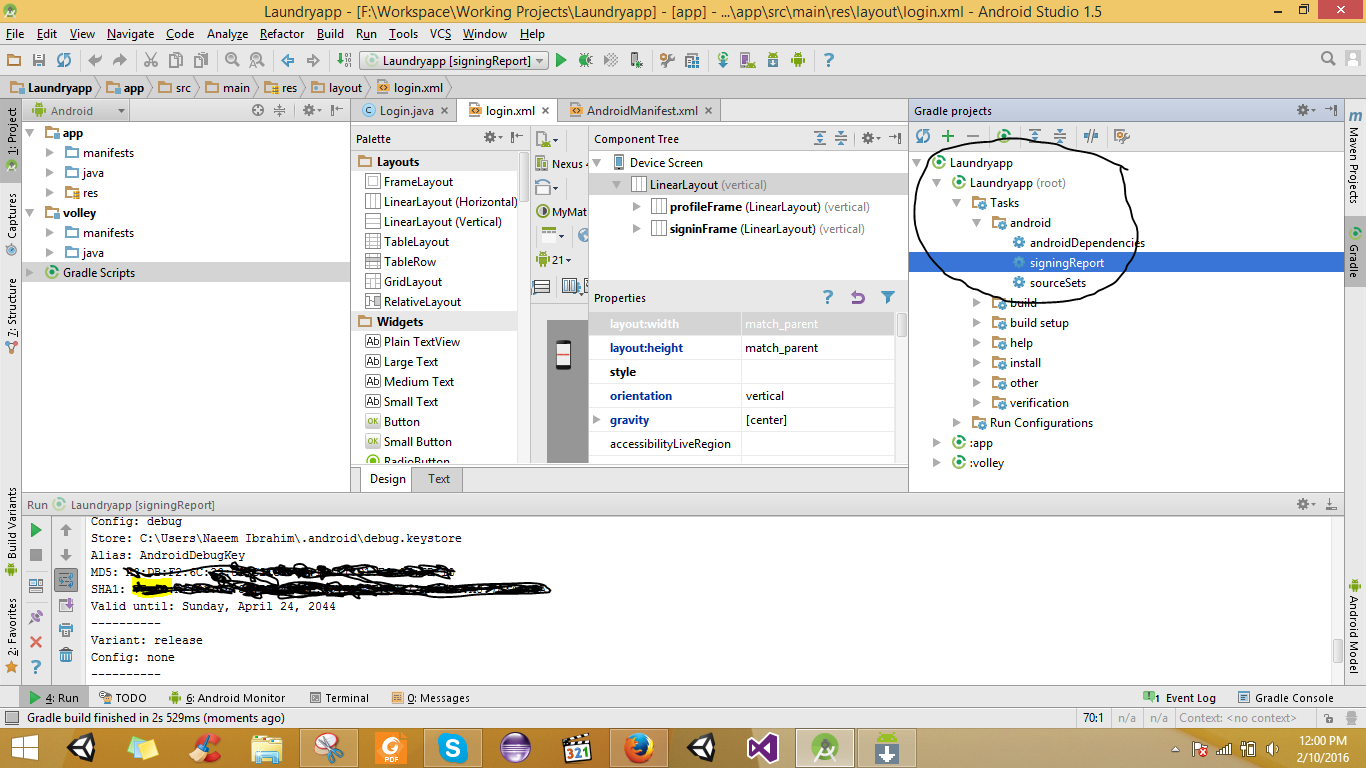Save all files with the floppy disk icon
The image size is (1366, 768).
point(39,61)
